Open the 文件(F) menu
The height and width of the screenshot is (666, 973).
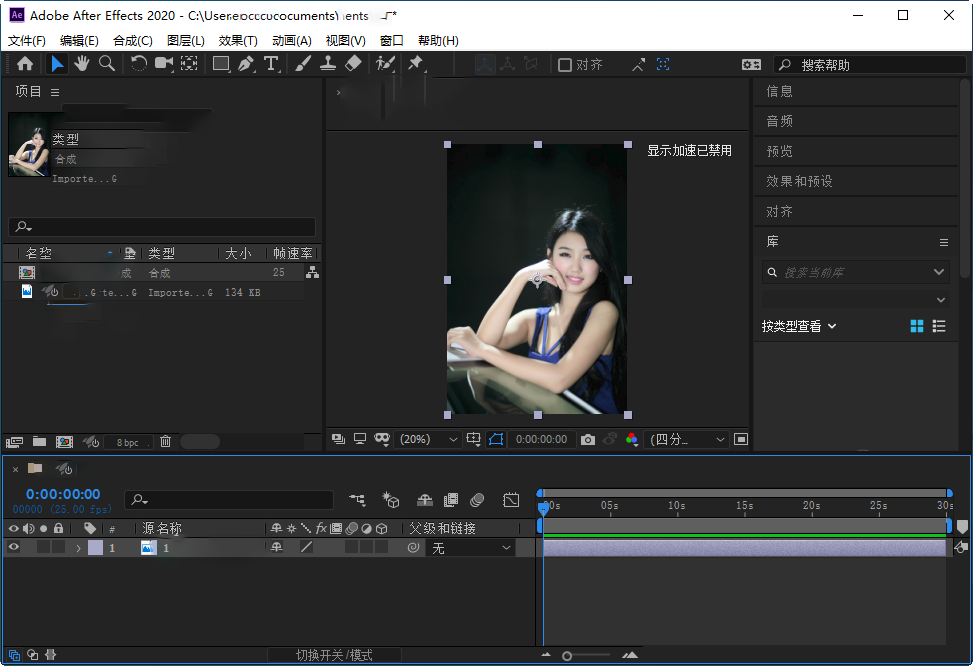tap(27, 40)
